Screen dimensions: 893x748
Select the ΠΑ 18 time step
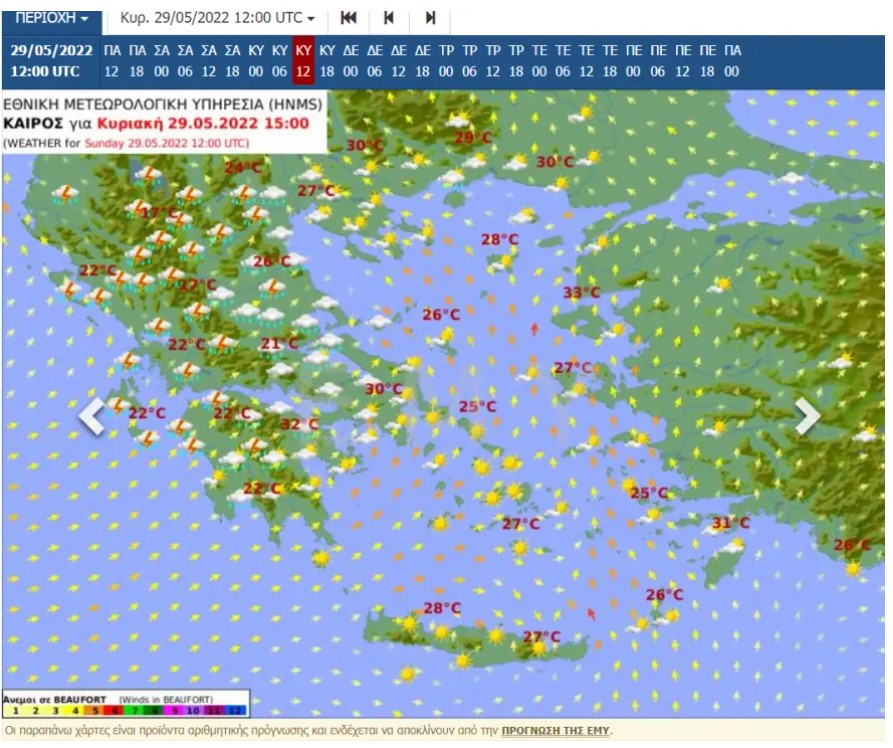[x=137, y=61]
